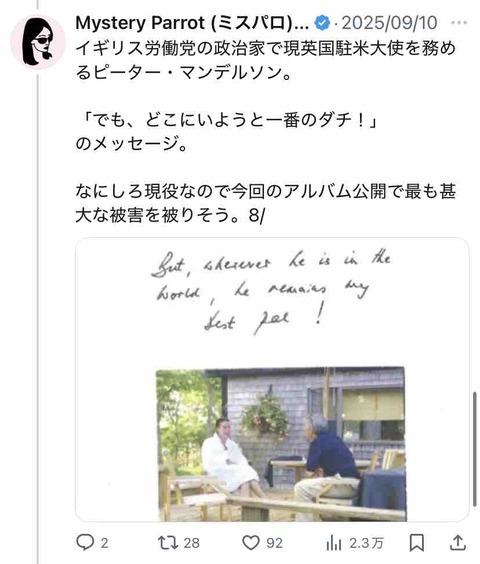This screenshot has height=564, width=480.
Task: Bookmark this post
Action: [417, 542]
